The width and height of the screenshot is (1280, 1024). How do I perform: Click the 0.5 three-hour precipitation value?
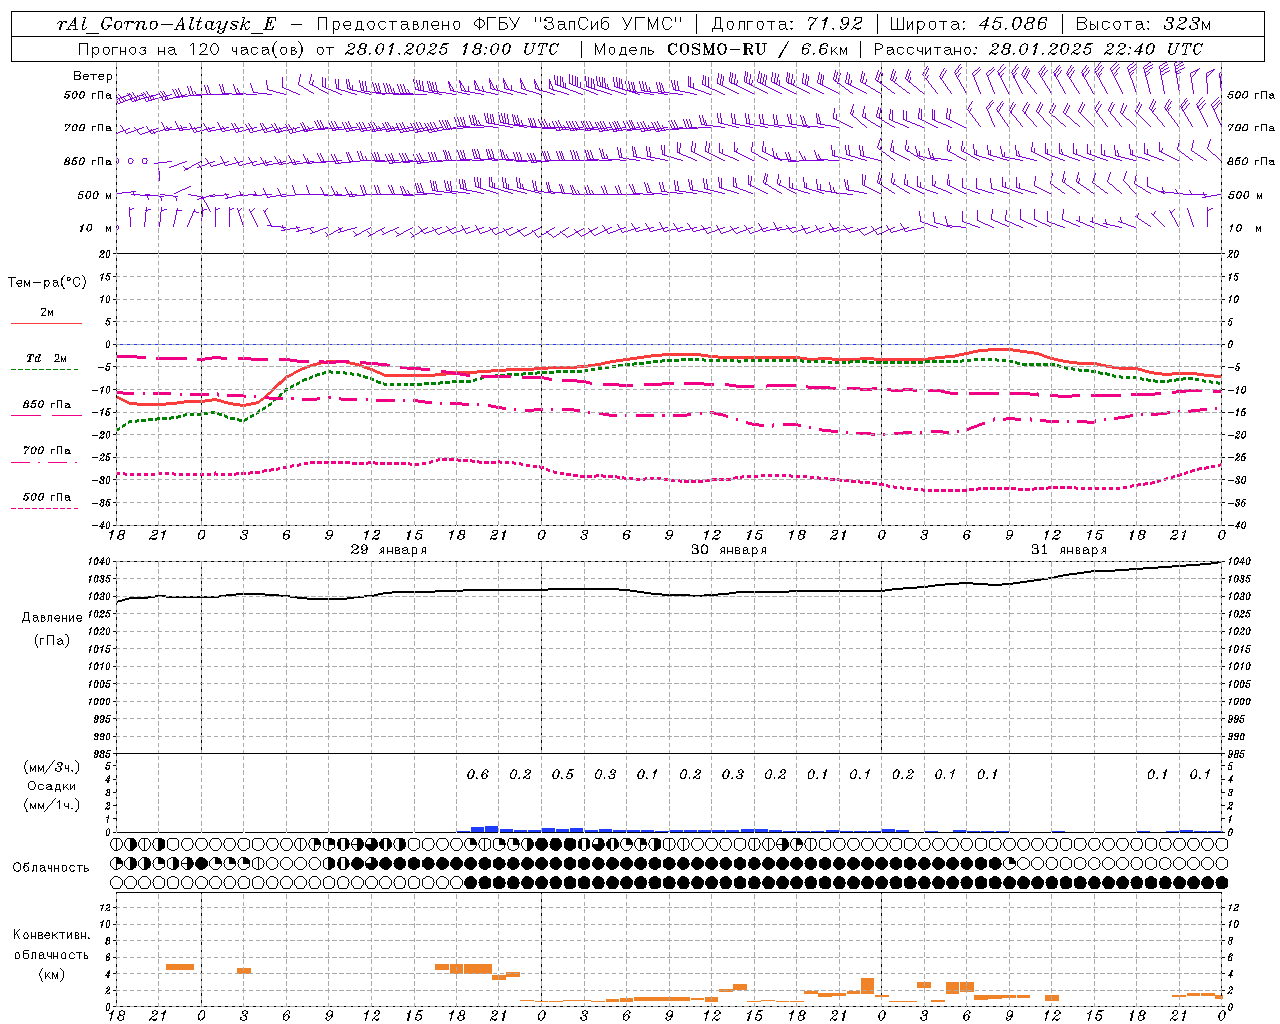(x=563, y=774)
